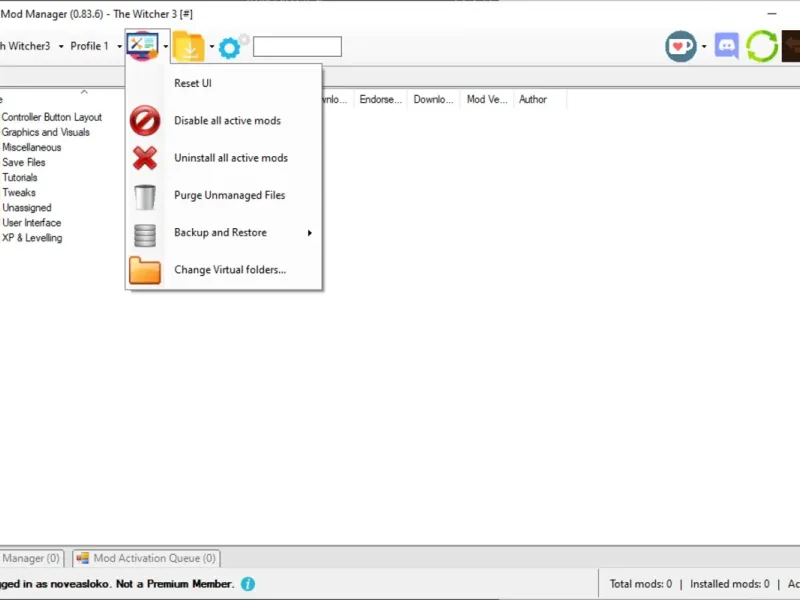This screenshot has width=800, height=600.
Task: Open the yellow downloads folder icon
Action: (189, 46)
